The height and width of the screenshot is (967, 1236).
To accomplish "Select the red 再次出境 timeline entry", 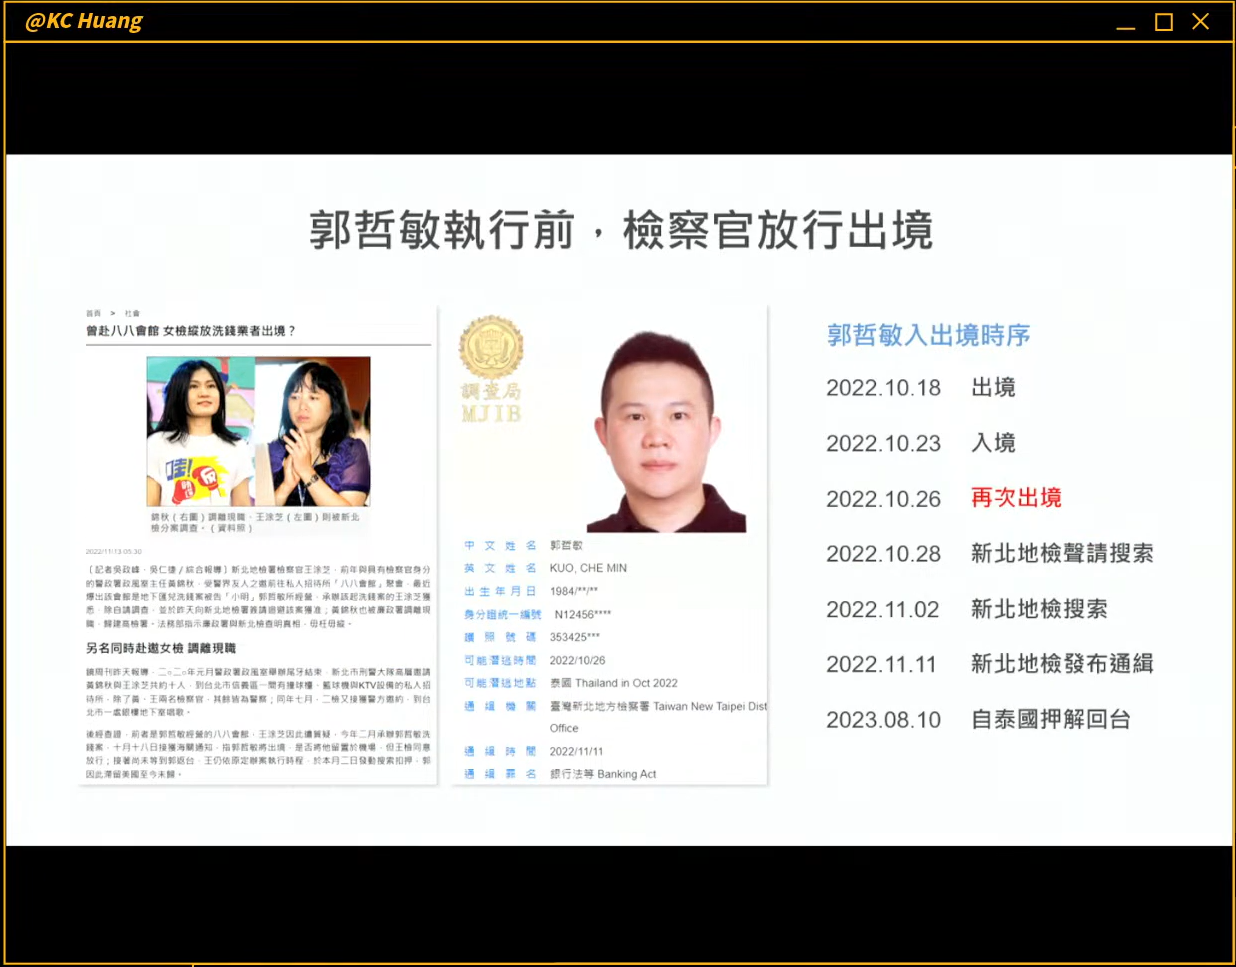I will 1016,498.
